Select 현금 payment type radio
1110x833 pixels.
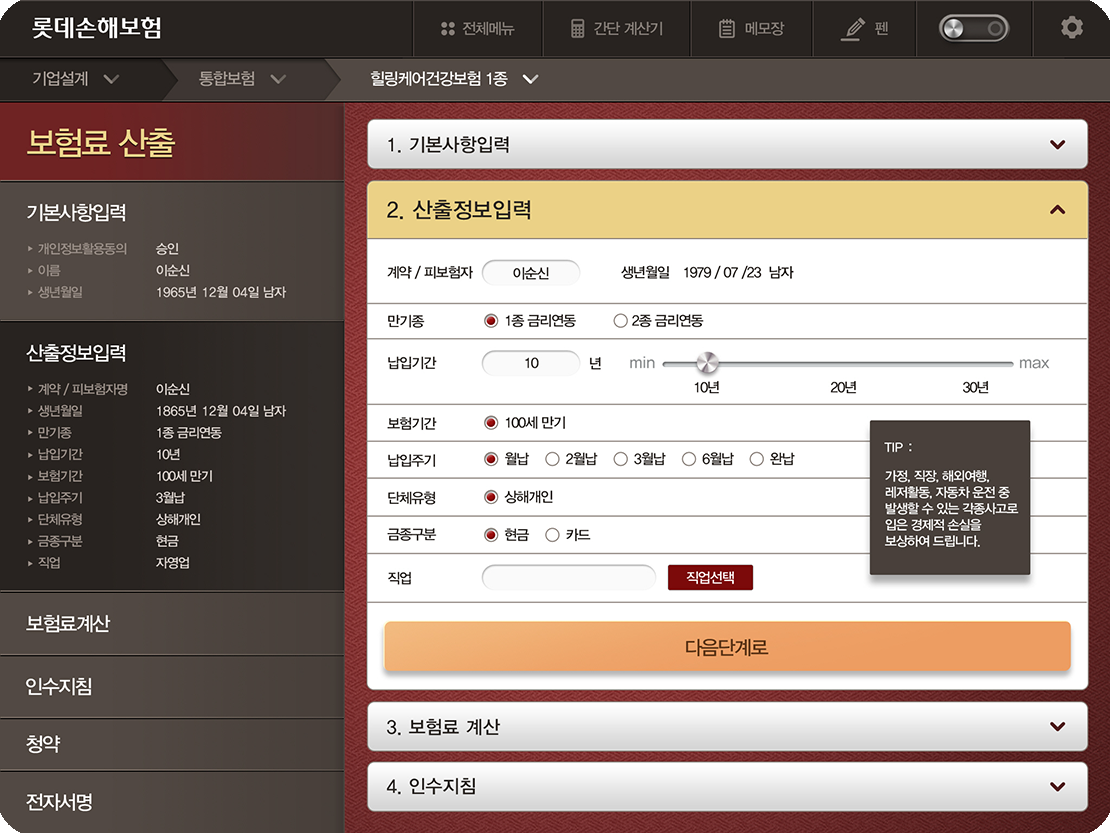click(491, 534)
